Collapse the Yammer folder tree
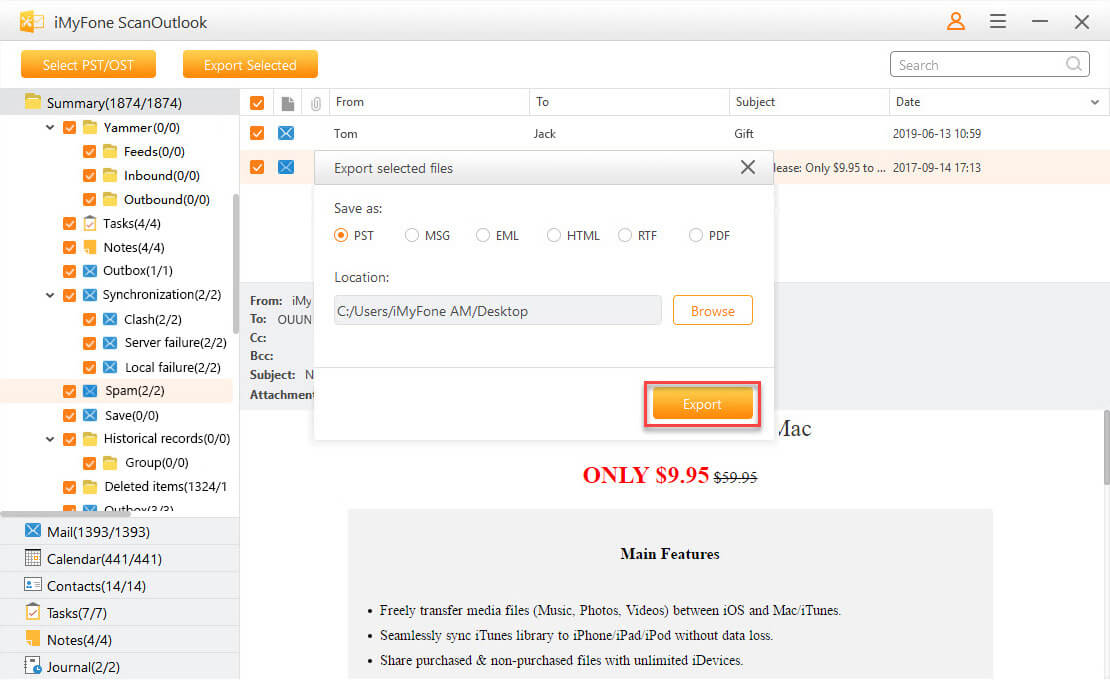Screen dimensions: 1110x680 pos(50,128)
